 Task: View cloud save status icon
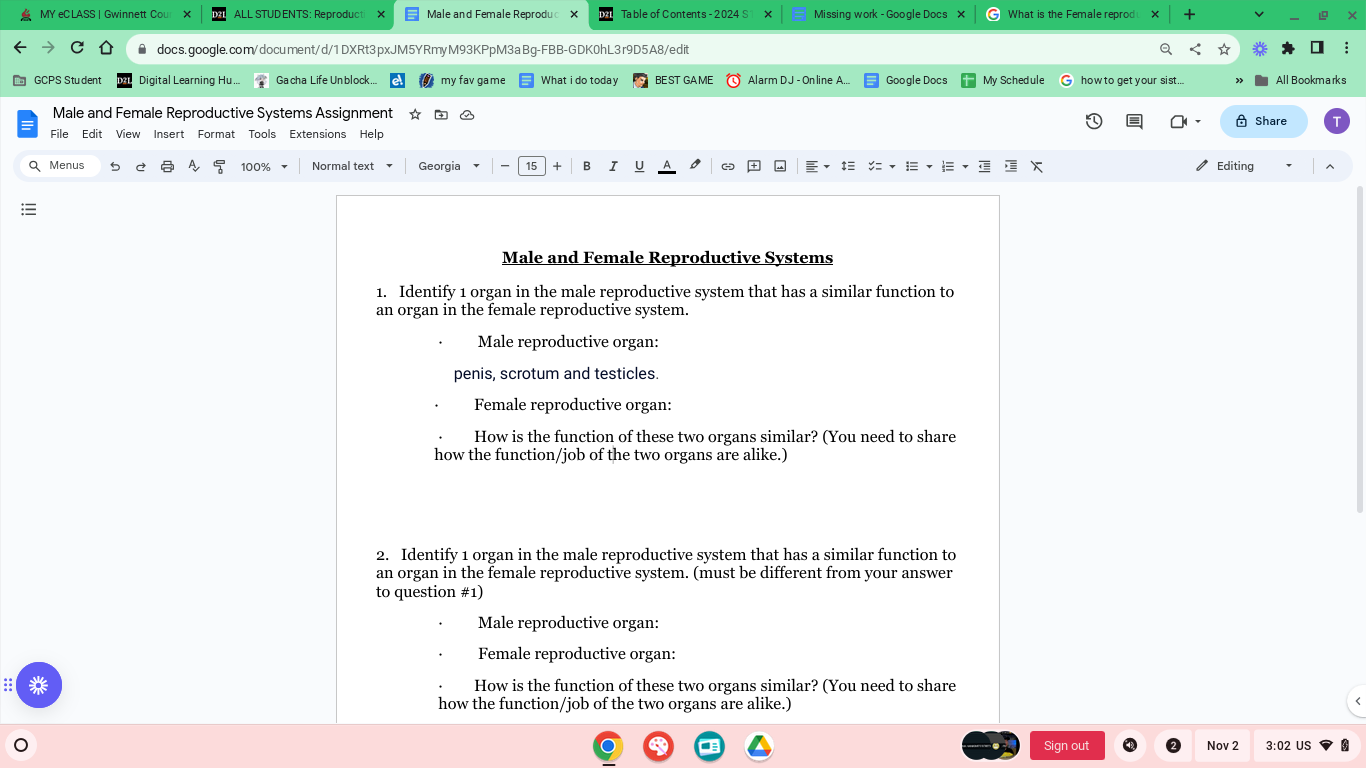point(467,114)
